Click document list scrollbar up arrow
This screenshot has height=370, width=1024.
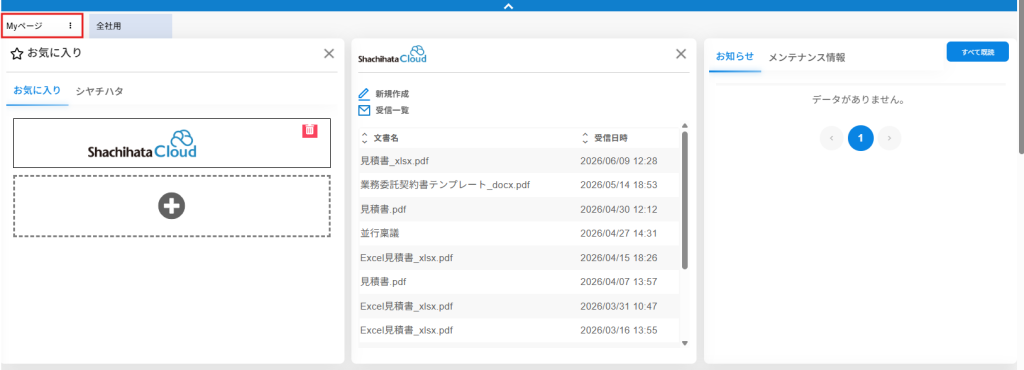684,125
